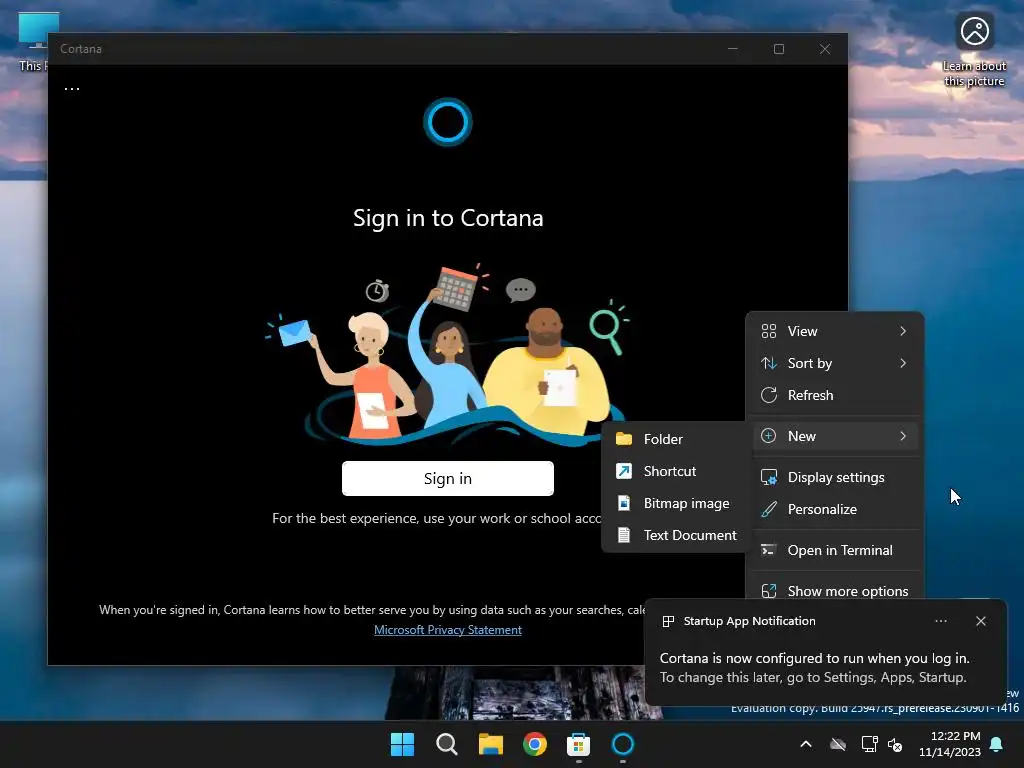Screen dimensions: 1024x768
Task: Show hidden system tray icons
Action: (806, 744)
